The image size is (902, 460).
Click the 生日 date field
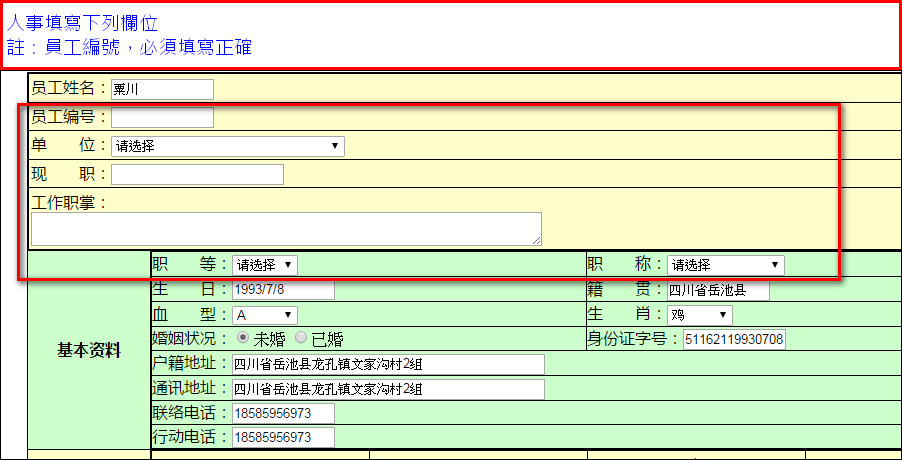[282, 290]
